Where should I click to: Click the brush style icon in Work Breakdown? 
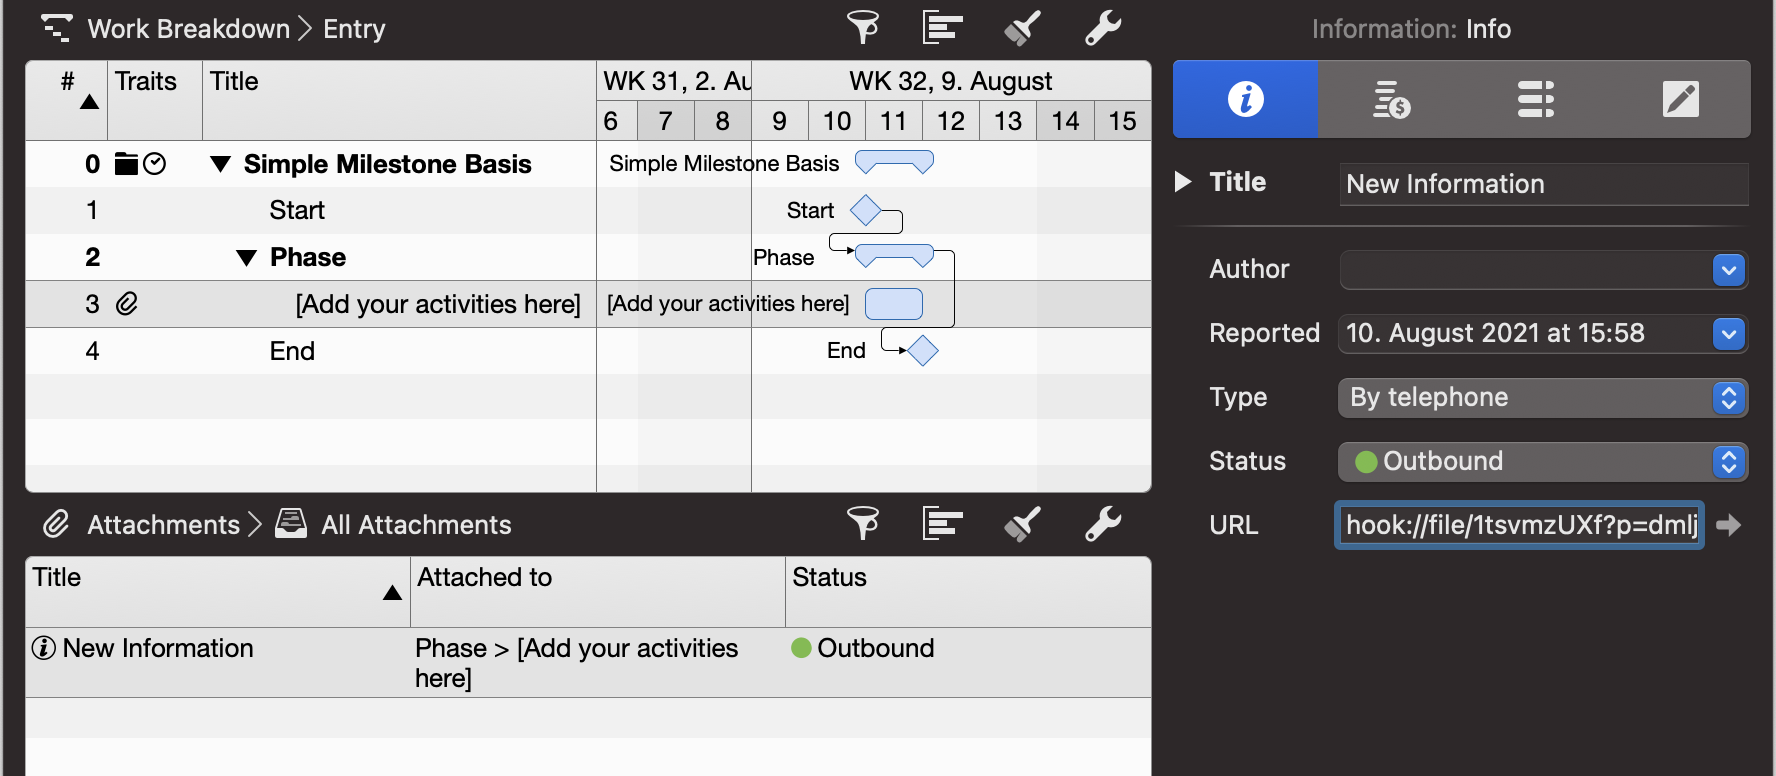tap(1022, 28)
